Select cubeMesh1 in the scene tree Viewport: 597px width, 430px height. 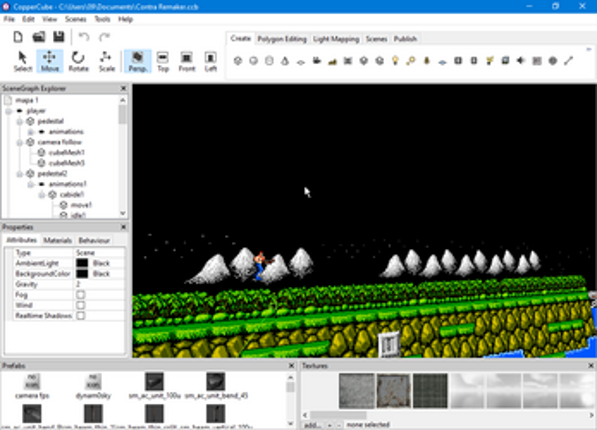pyautogui.click(x=67, y=153)
